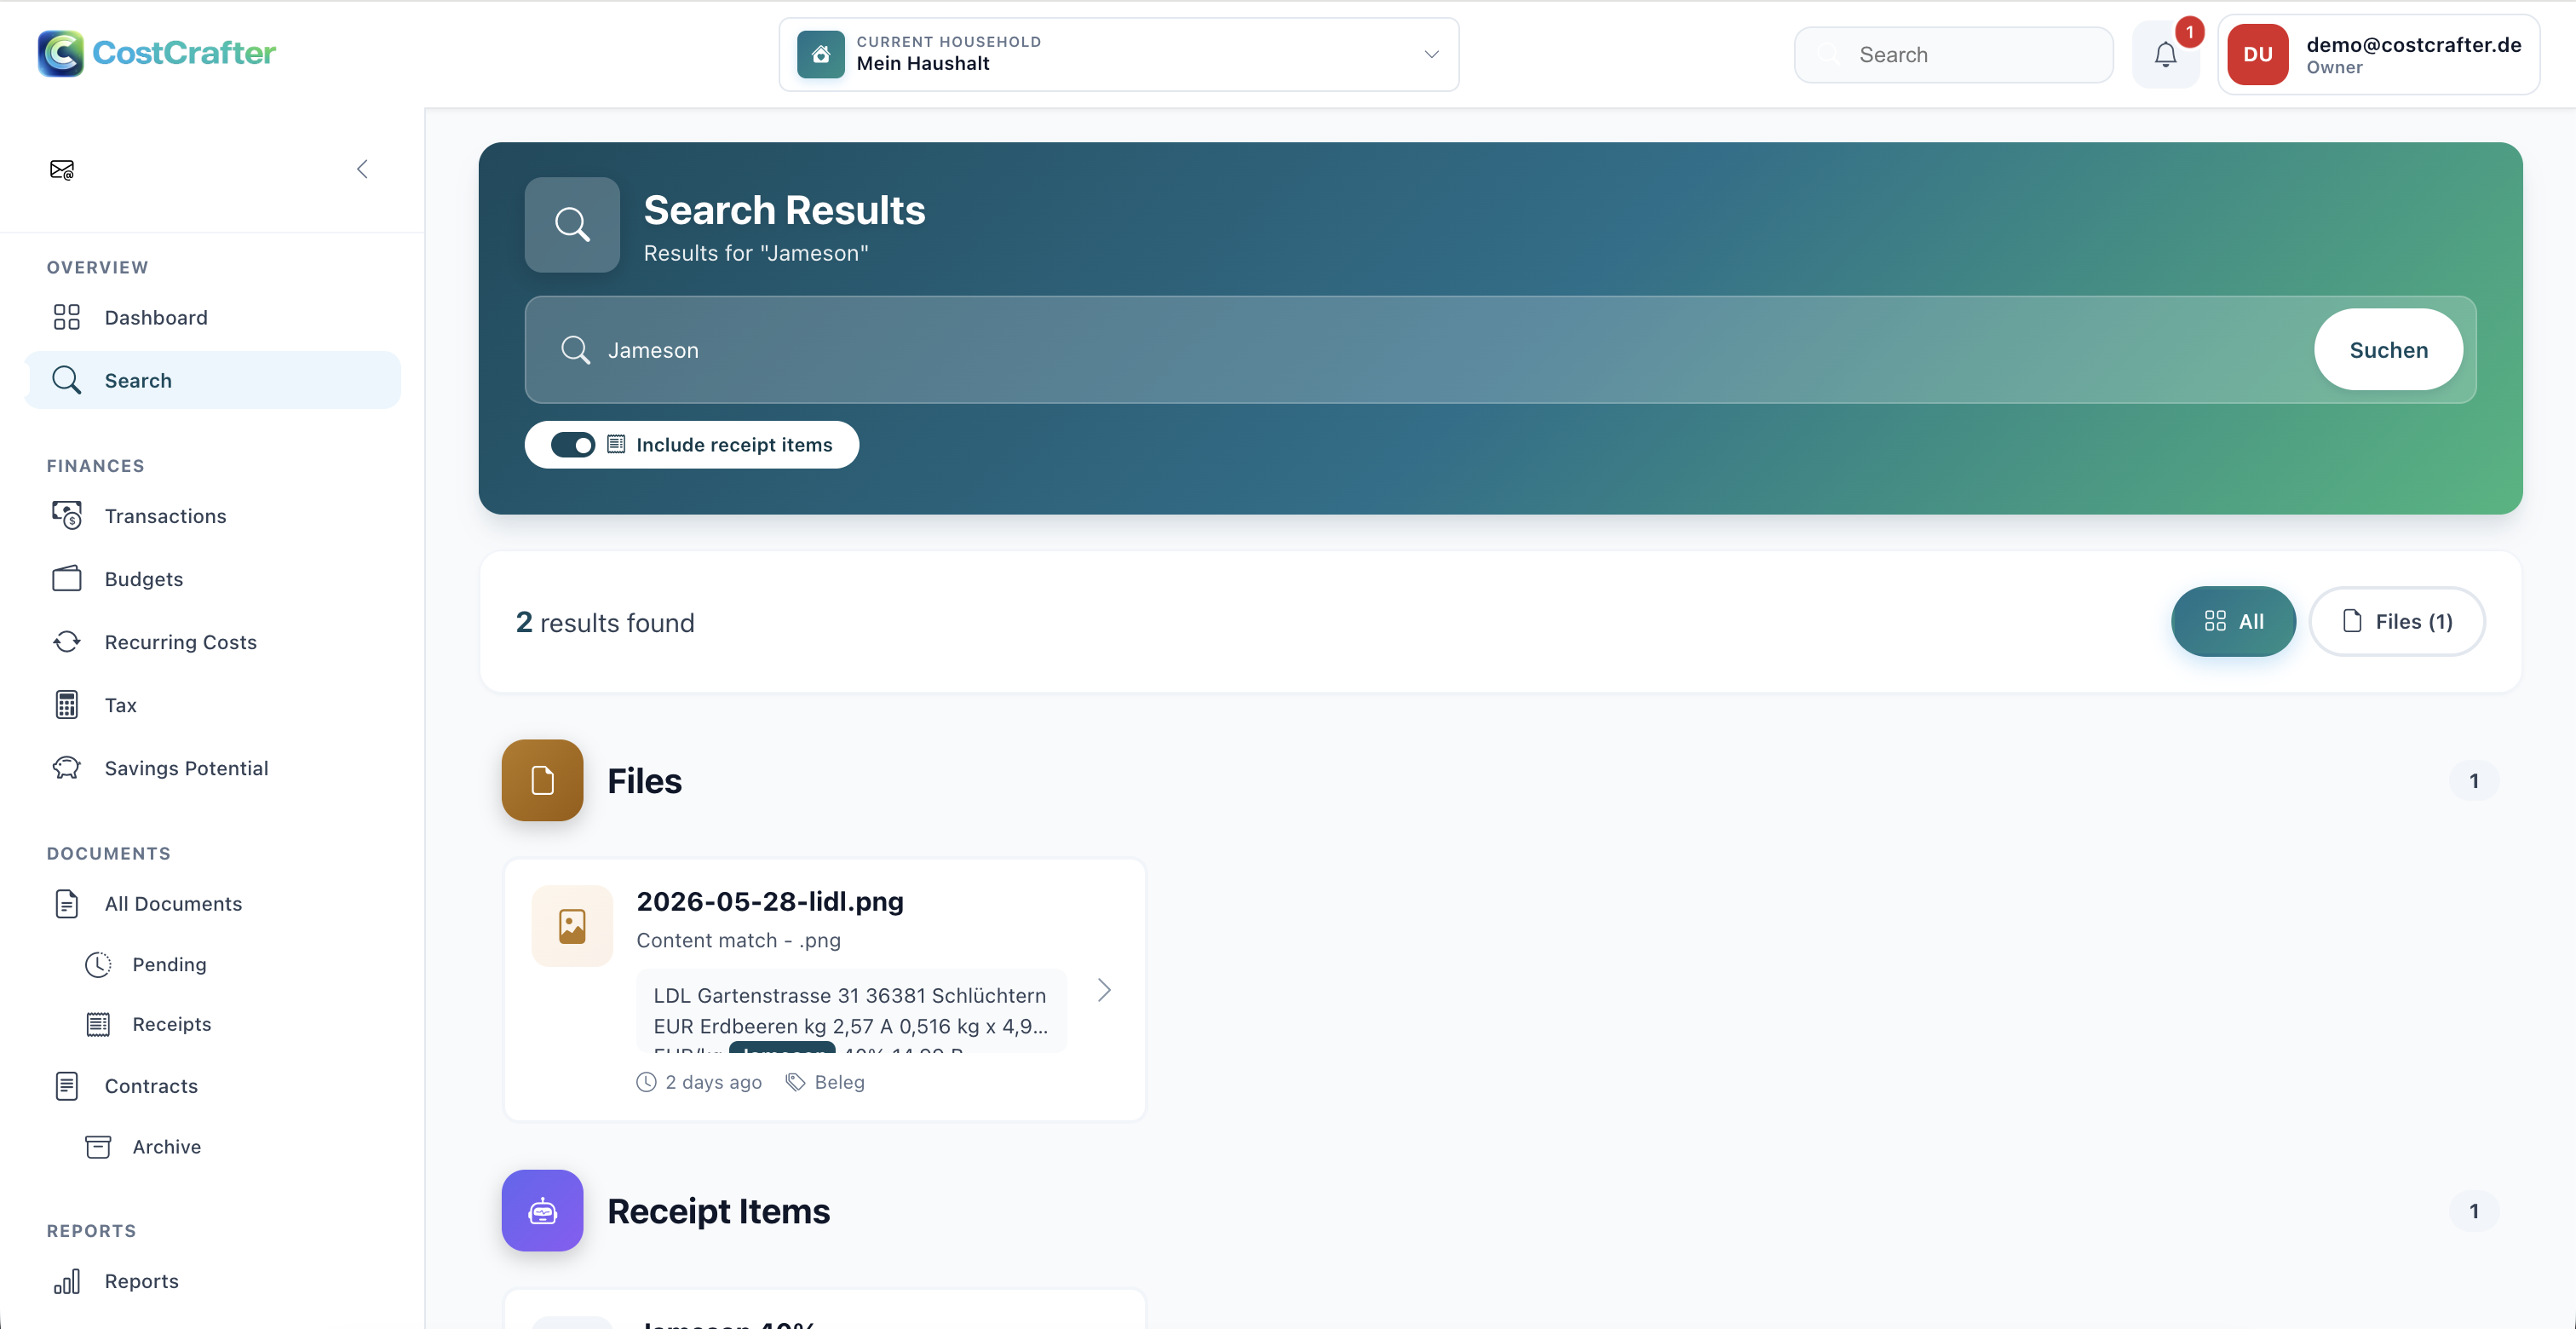Open the Archive box icon
Viewport: 2576px width, 1329px height.
click(x=98, y=1147)
